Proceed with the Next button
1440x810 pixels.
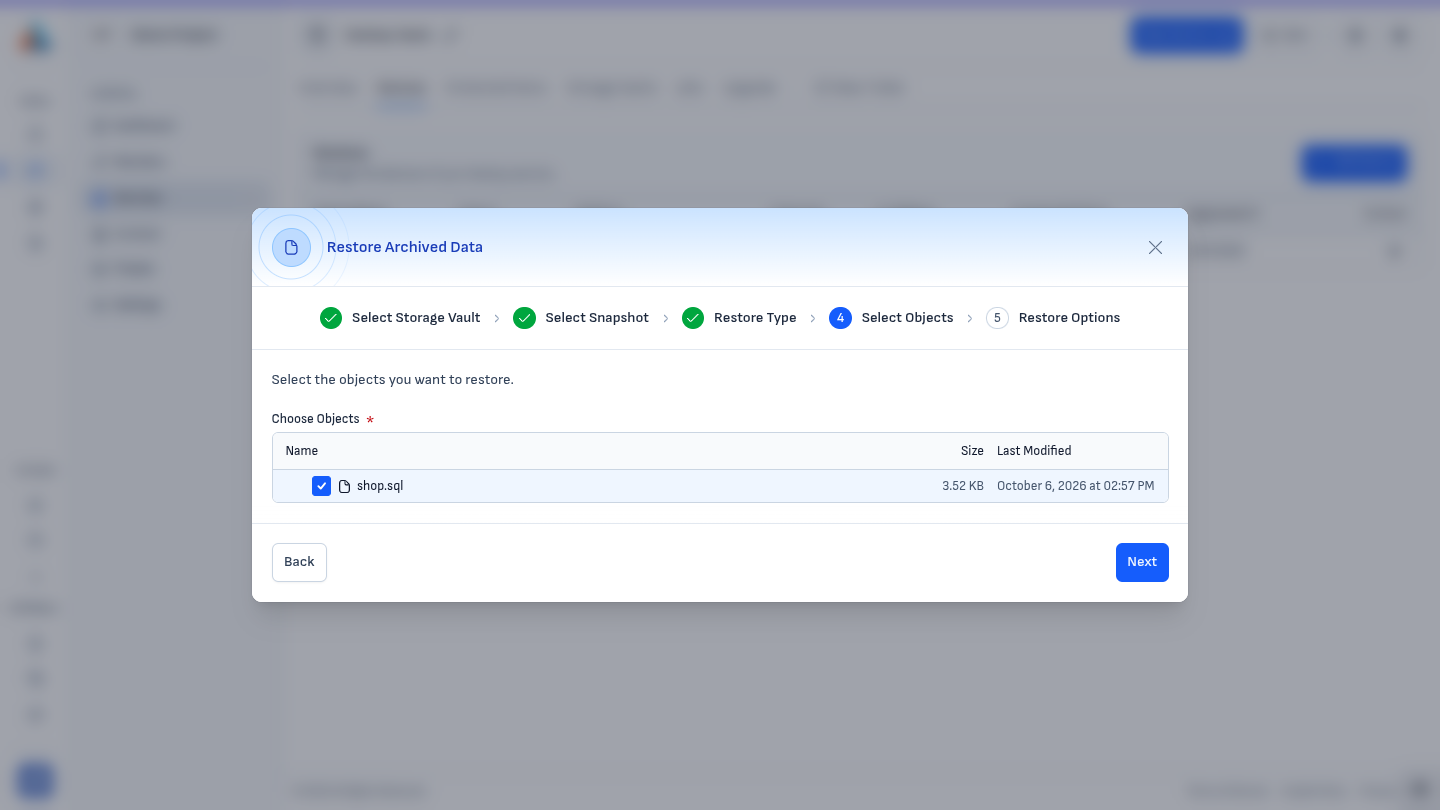click(1142, 562)
